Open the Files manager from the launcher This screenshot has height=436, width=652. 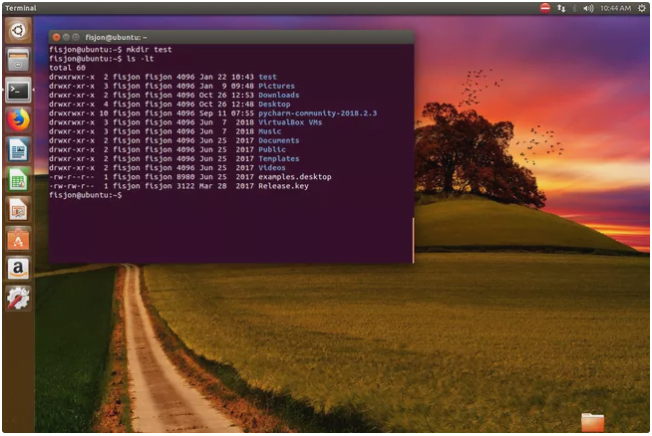coord(18,60)
